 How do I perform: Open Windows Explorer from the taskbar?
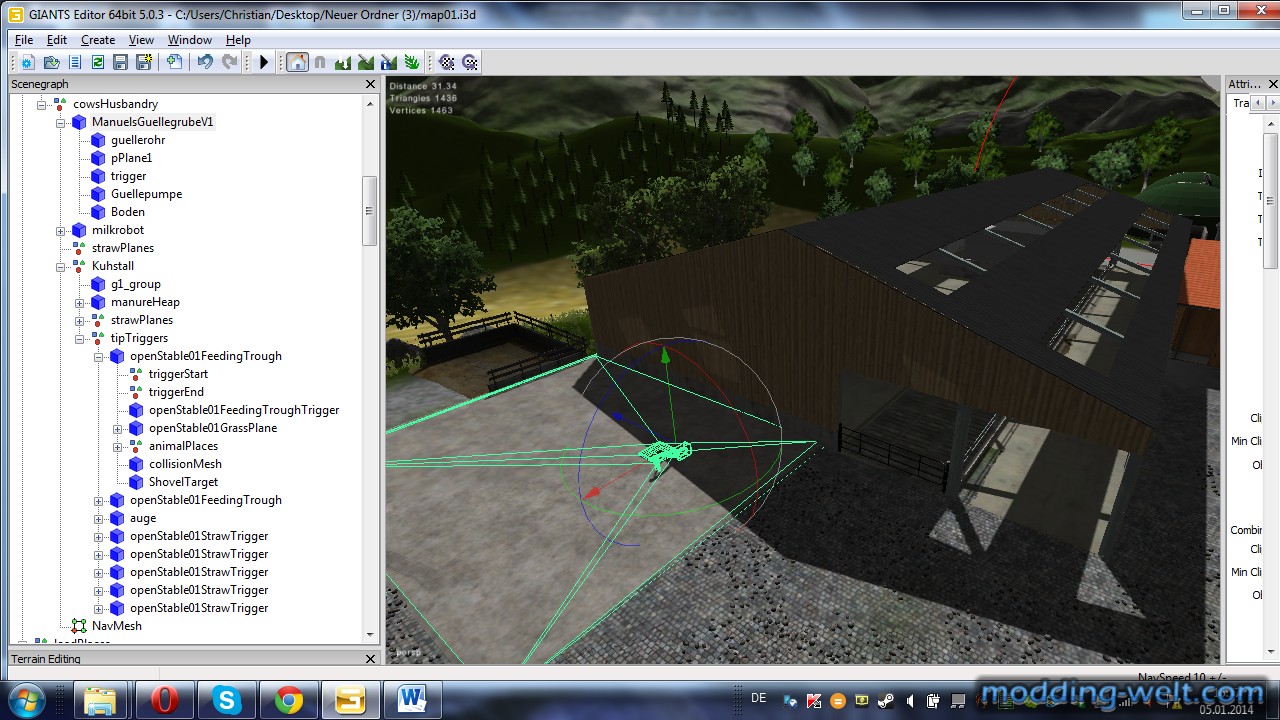(100, 700)
